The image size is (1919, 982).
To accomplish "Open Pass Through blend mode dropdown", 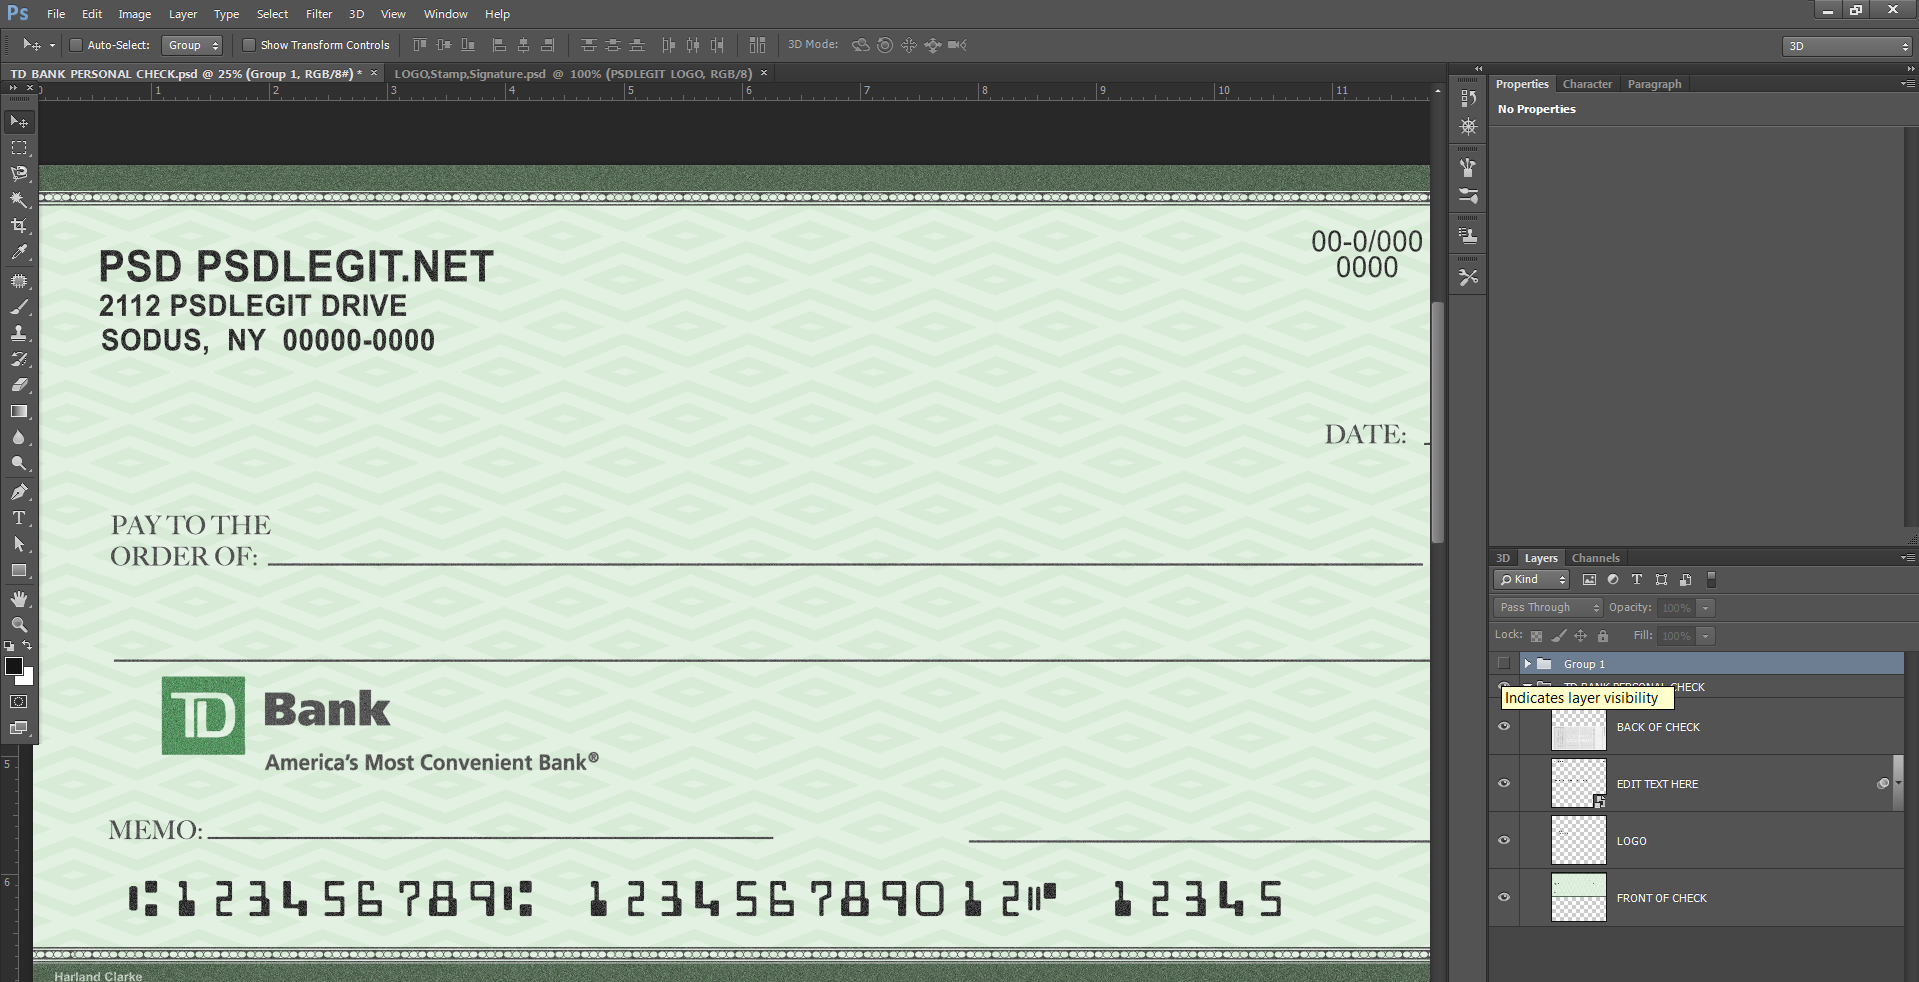I will tap(1548, 608).
